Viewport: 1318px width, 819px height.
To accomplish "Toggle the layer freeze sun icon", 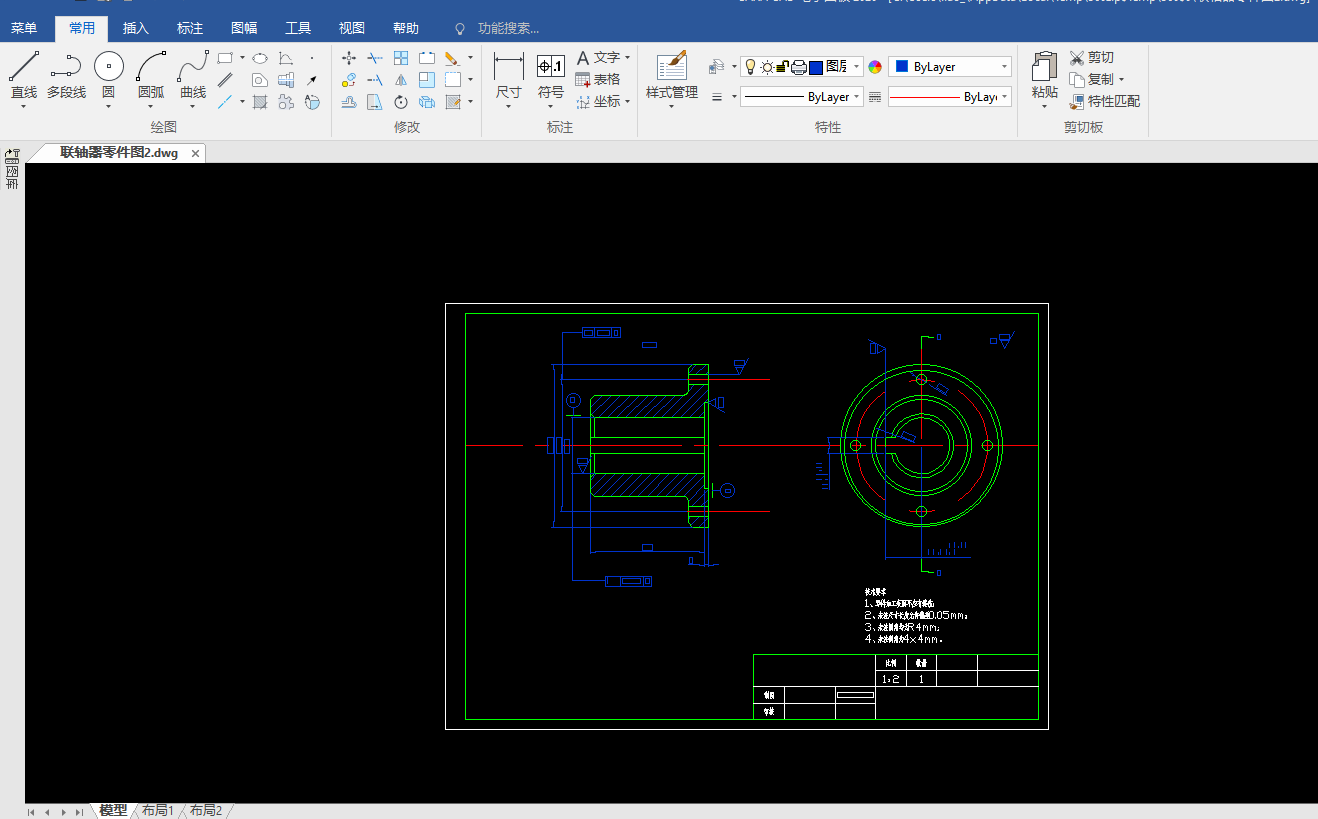I will (x=767, y=67).
